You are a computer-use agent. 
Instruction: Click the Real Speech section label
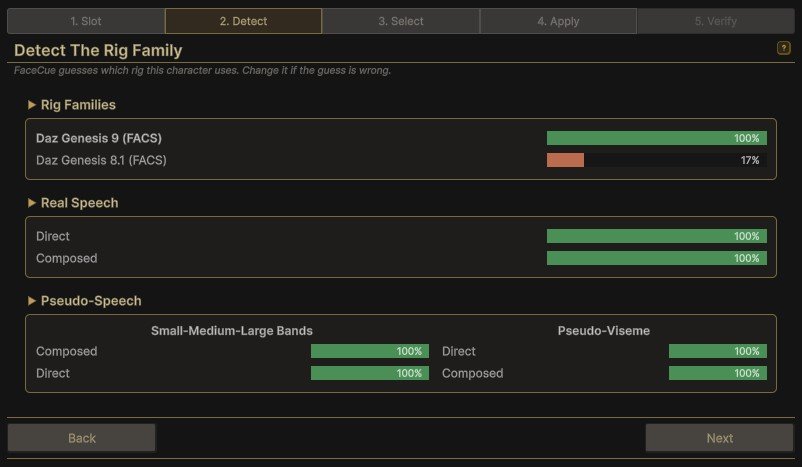pyautogui.click(x=79, y=203)
